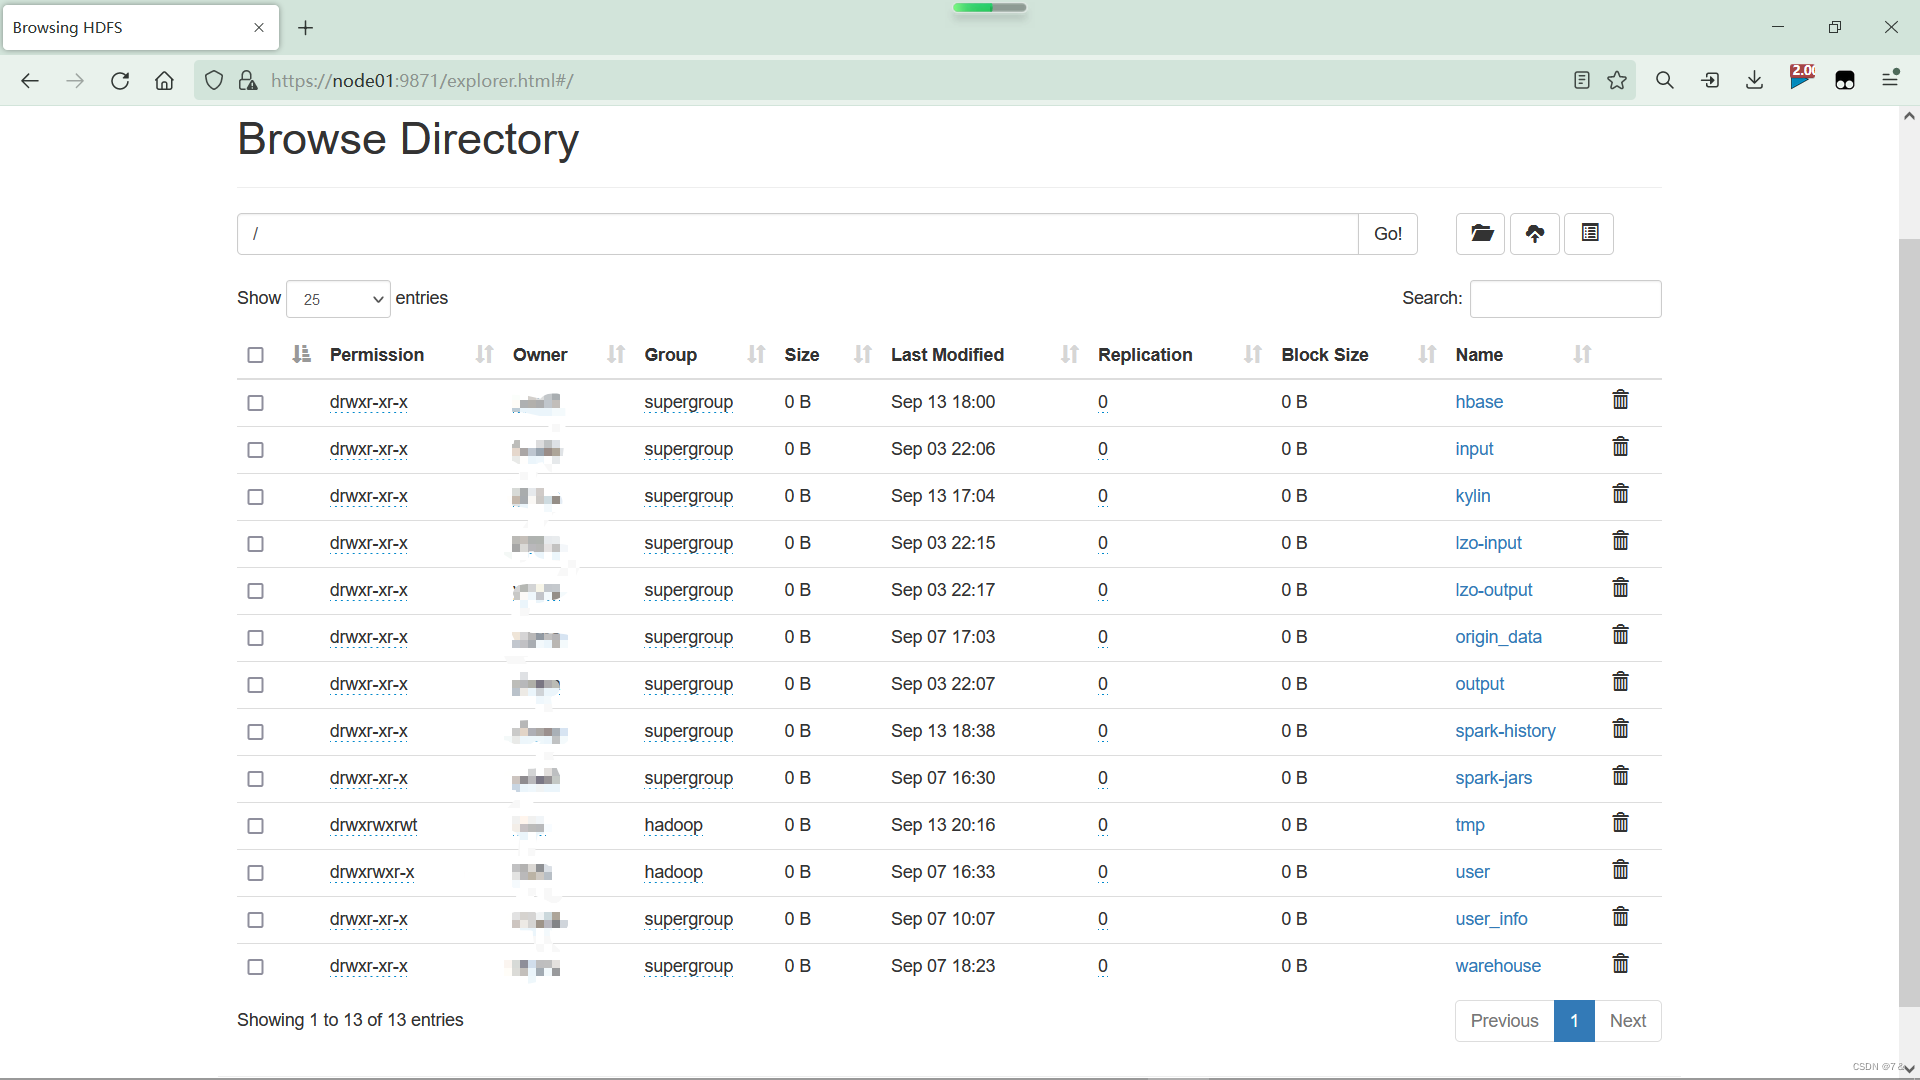1920x1080 pixels.
Task: Click the delete icon for spark-history directory
Action: coord(1619,729)
